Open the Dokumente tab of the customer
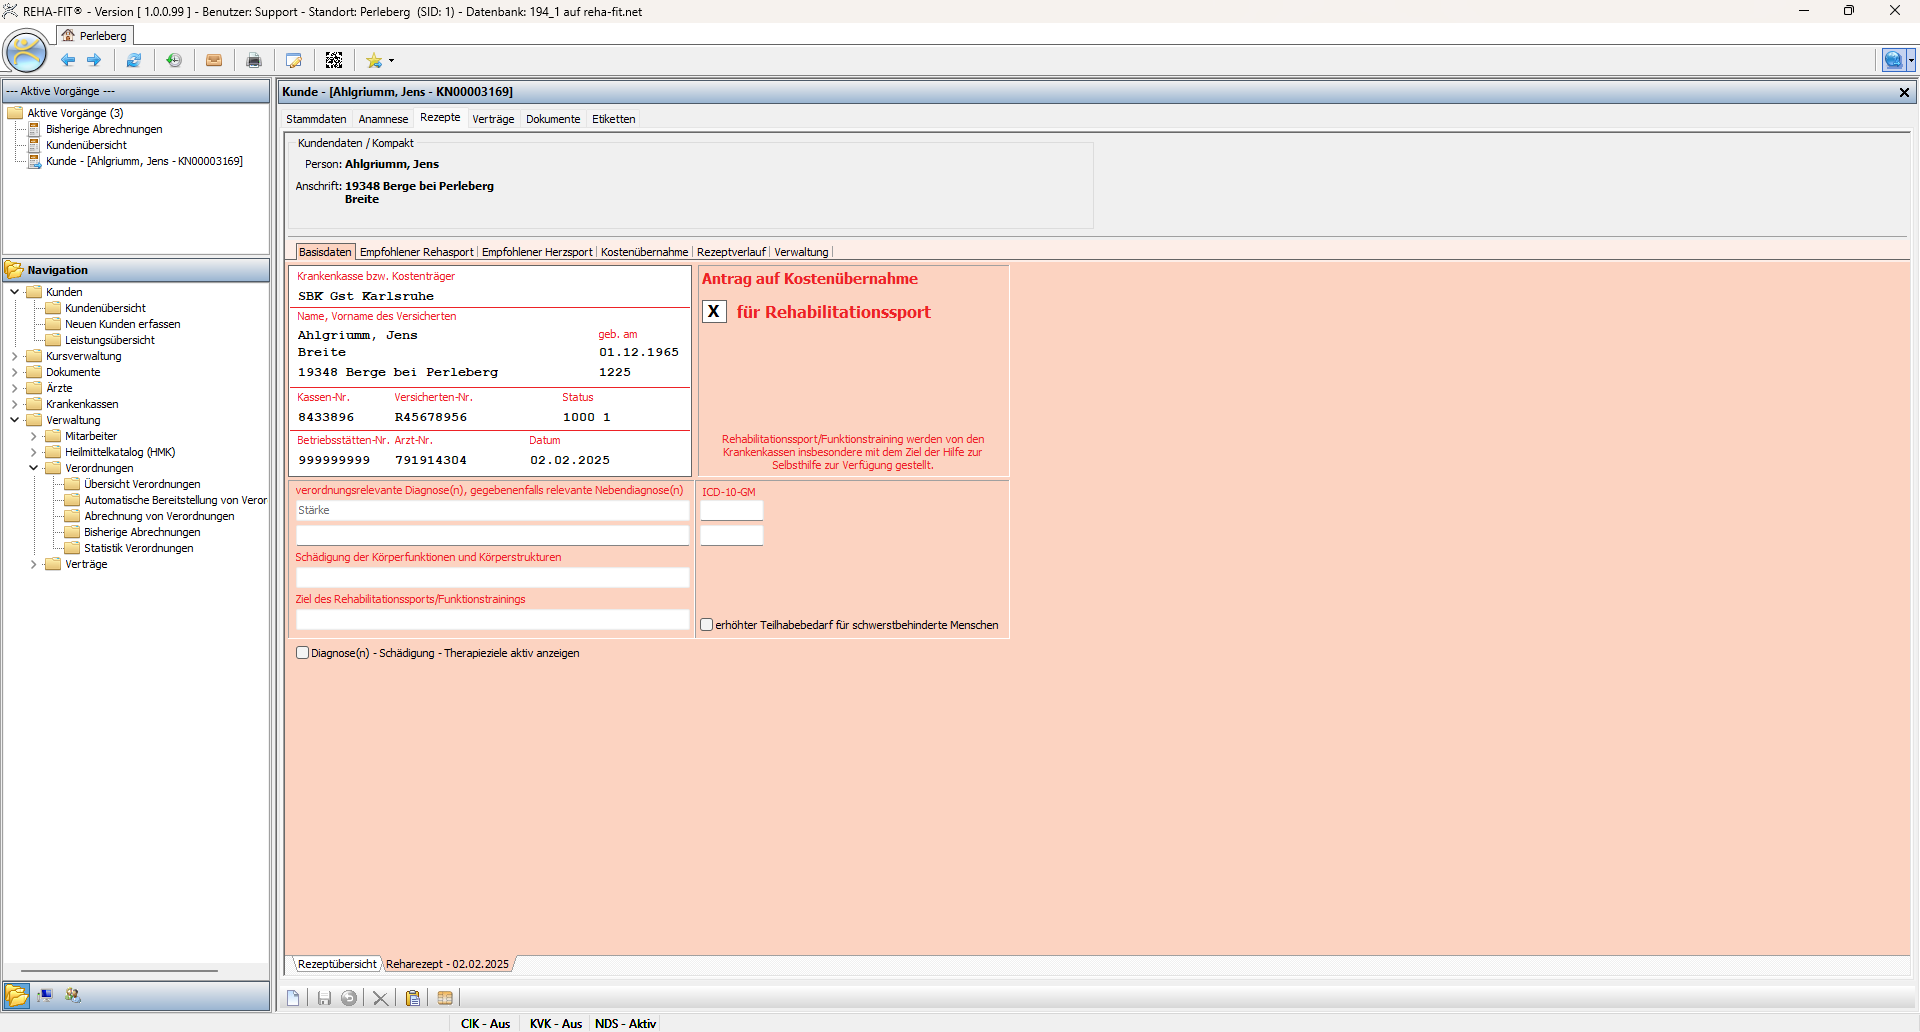 coord(553,119)
